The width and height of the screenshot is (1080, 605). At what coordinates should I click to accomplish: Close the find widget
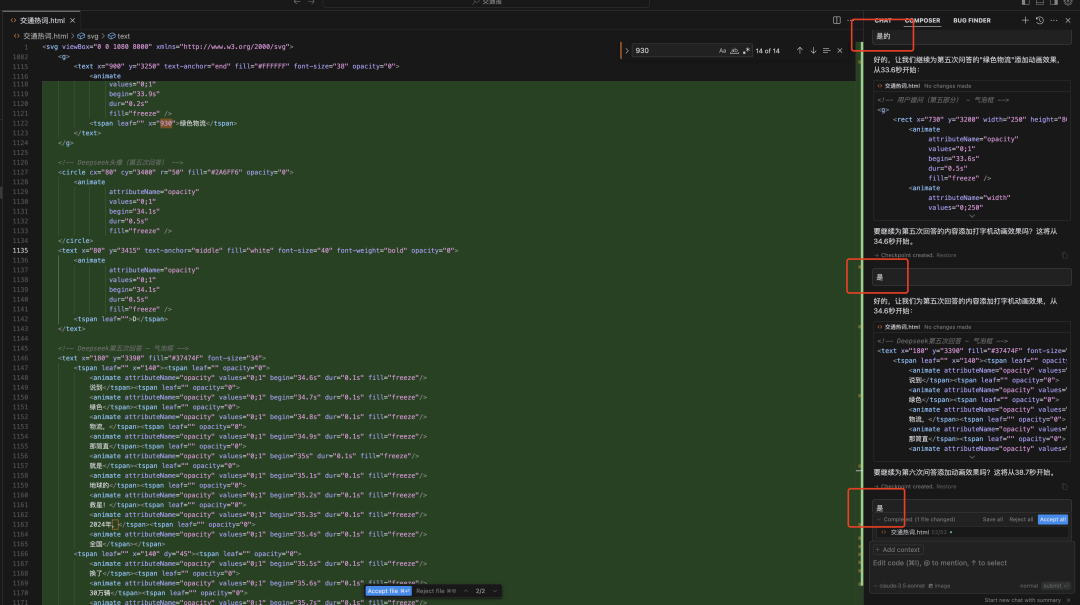(x=840, y=50)
